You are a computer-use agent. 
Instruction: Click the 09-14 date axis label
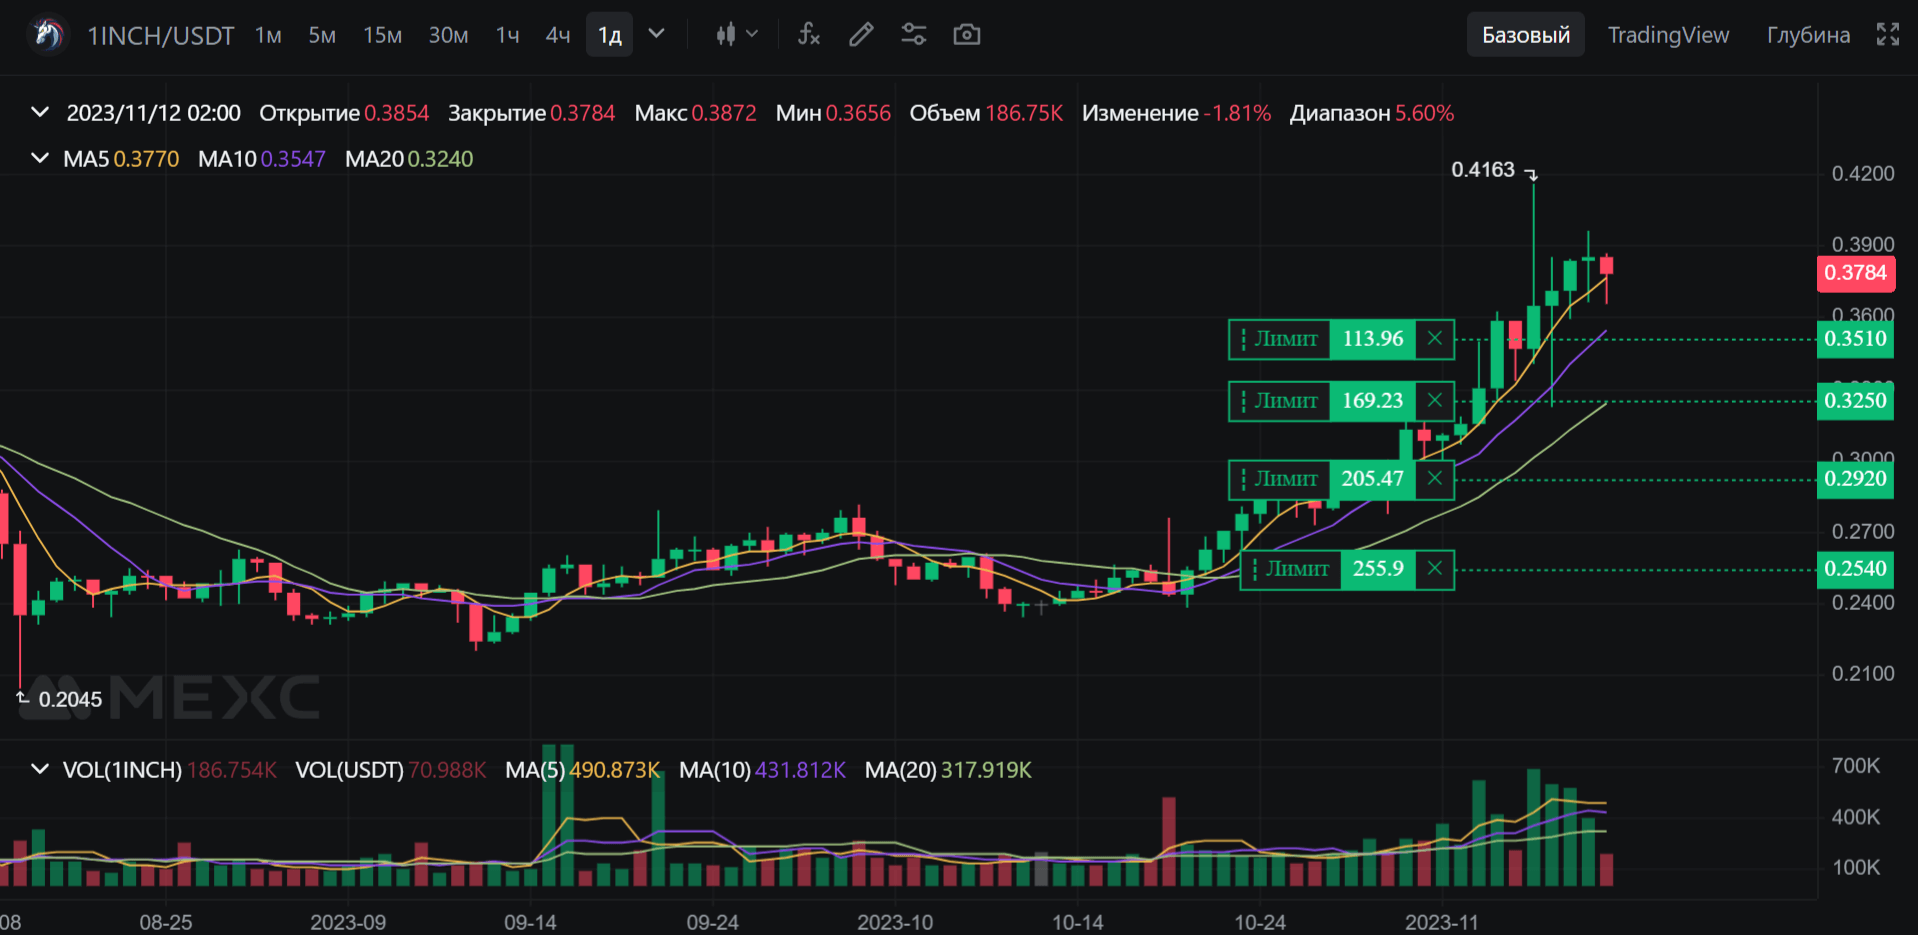click(x=530, y=922)
